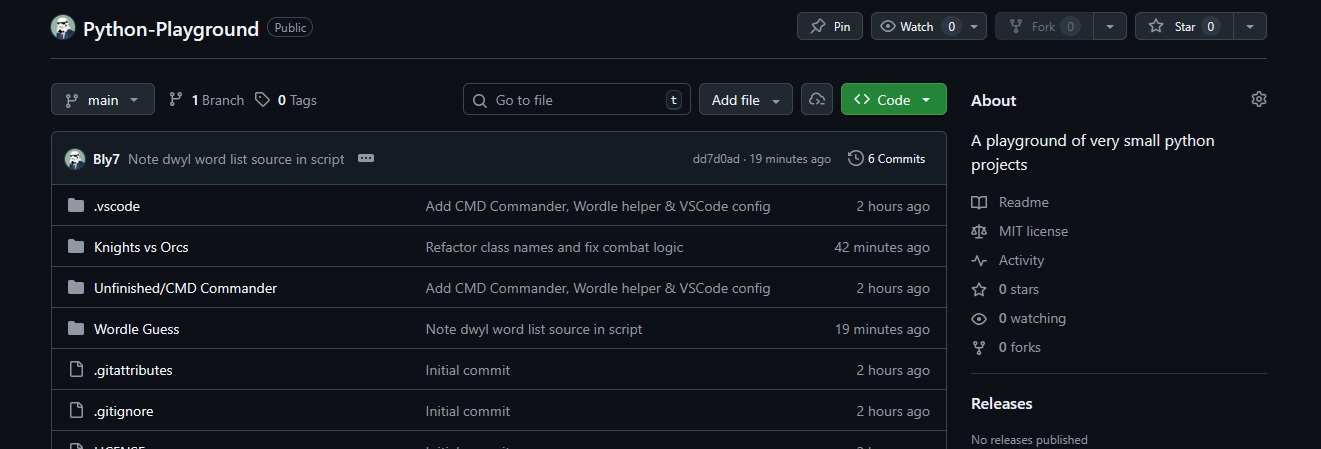Click the cloud codespace icon button
The height and width of the screenshot is (449, 1321).
point(817,99)
